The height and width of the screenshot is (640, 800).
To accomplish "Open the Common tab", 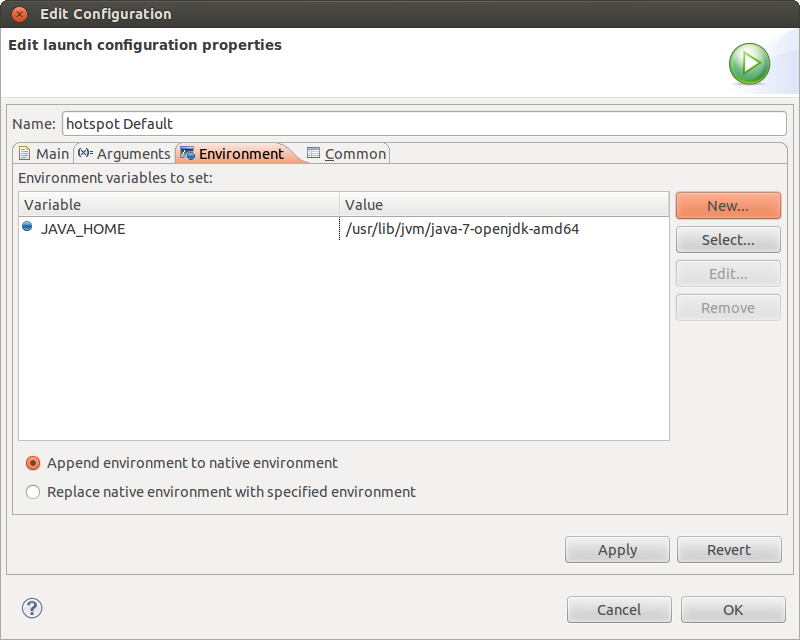I will 354,154.
